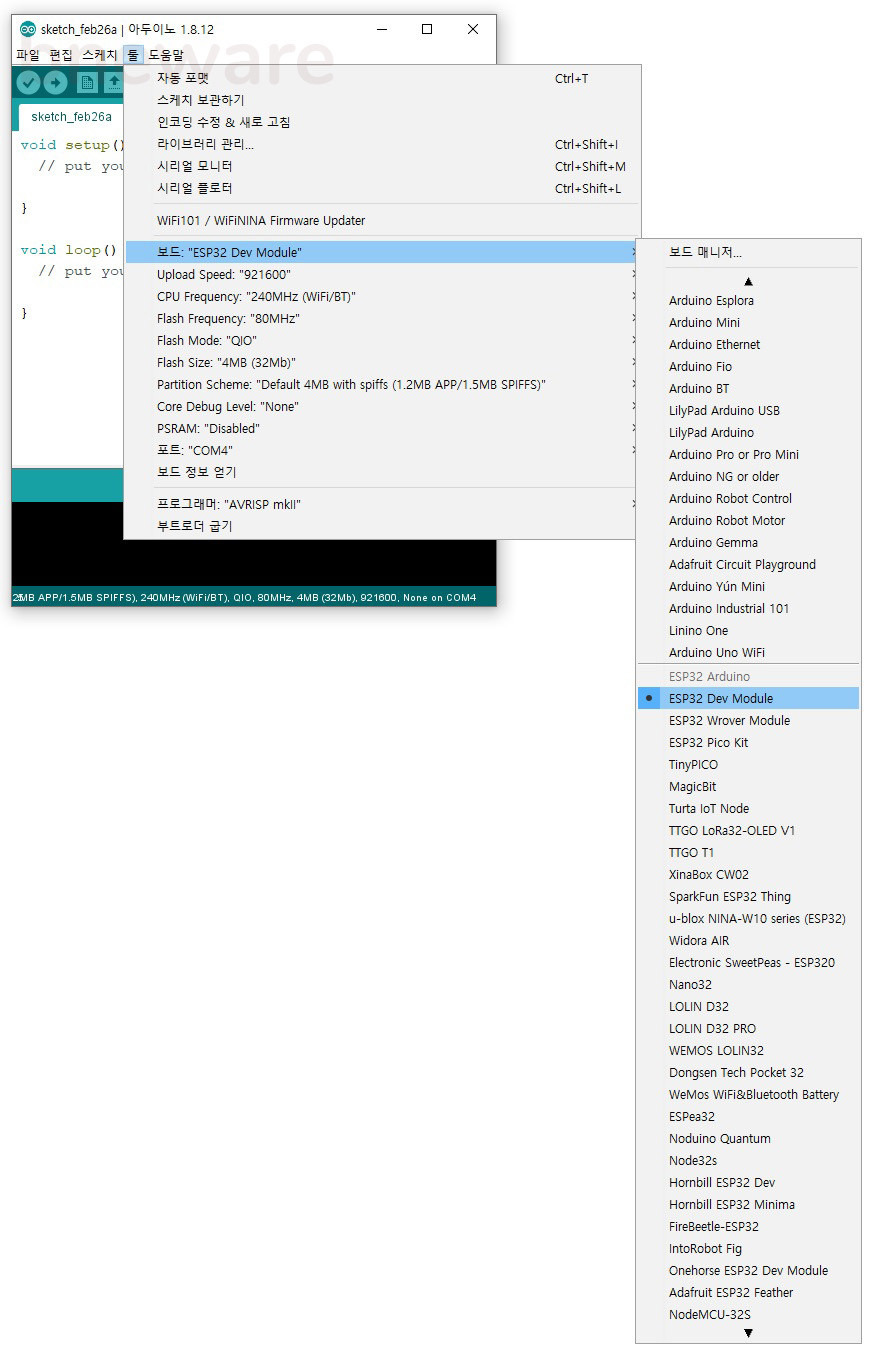Select WeMos WiFi&Bluetooth Battery board
875x1357 pixels.
coord(748,1094)
